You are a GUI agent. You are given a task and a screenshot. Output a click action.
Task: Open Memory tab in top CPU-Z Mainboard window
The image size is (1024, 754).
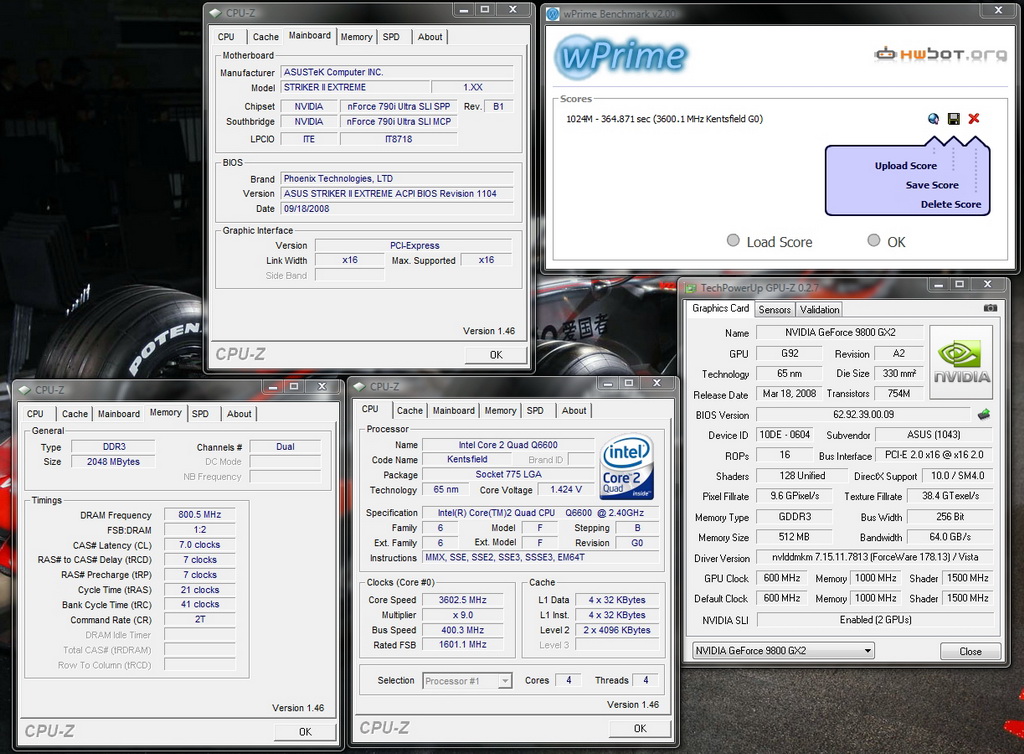tap(357, 37)
